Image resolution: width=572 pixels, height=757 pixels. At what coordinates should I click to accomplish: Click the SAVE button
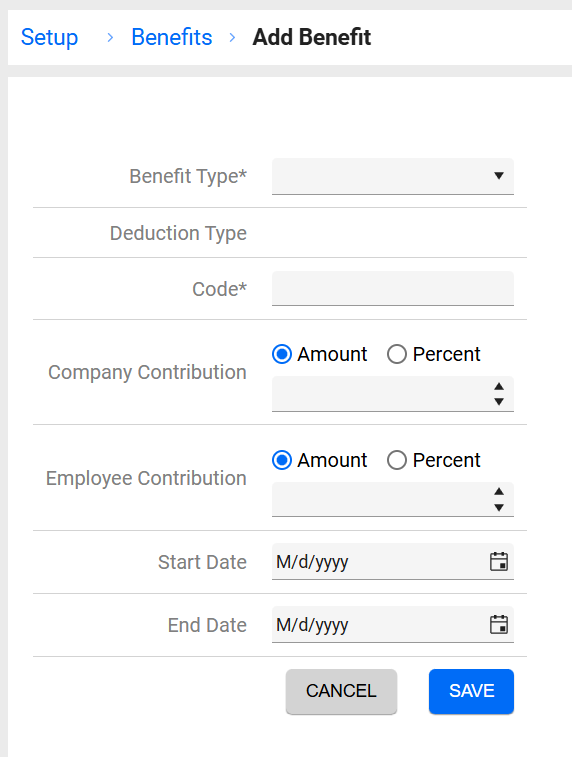coord(471,691)
